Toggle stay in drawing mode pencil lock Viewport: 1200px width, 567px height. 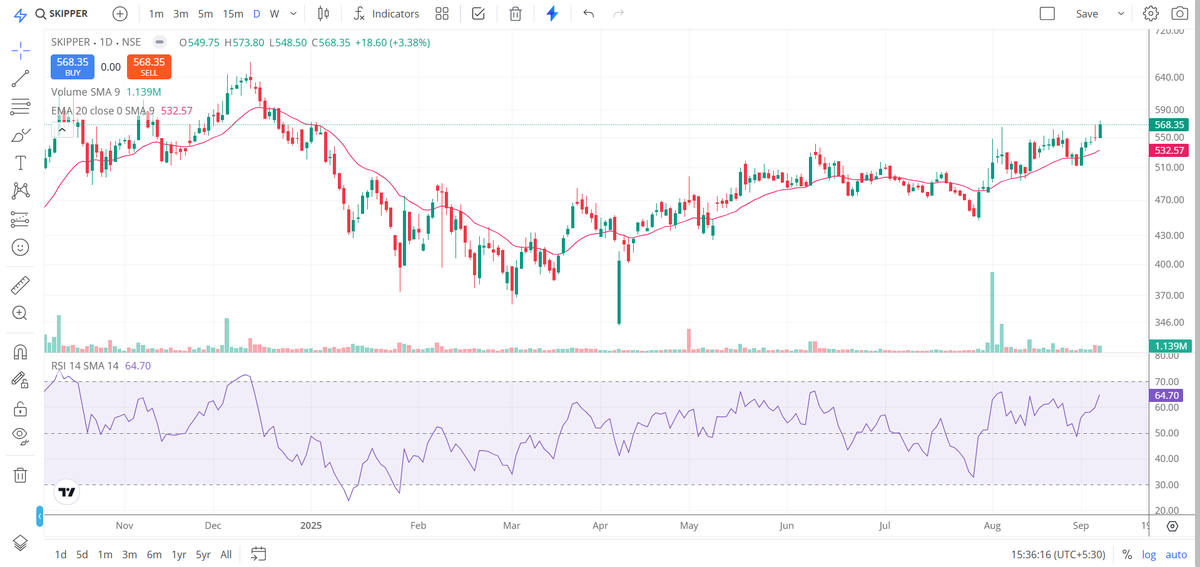pos(20,380)
